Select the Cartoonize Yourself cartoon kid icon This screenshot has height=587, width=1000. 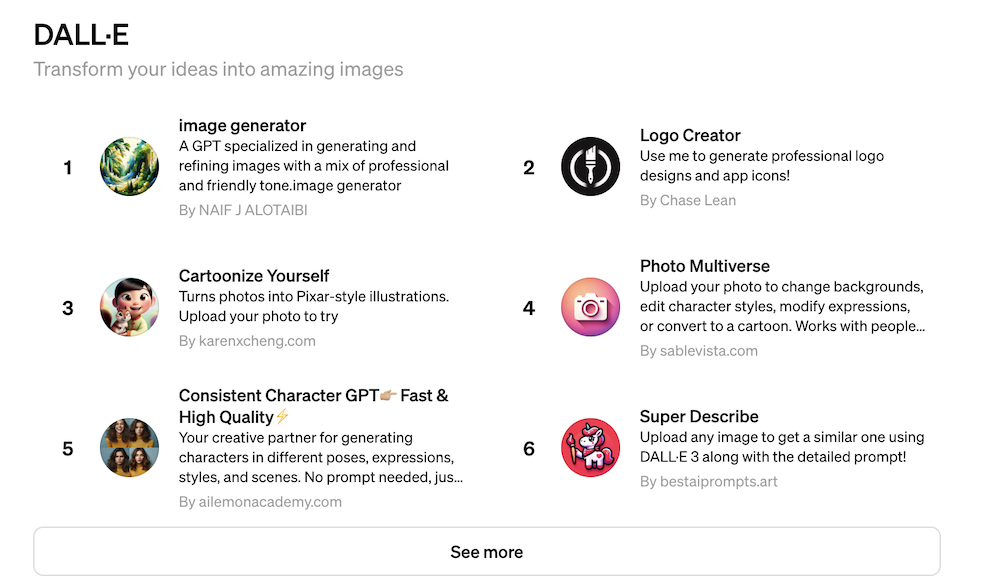[x=129, y=307]
